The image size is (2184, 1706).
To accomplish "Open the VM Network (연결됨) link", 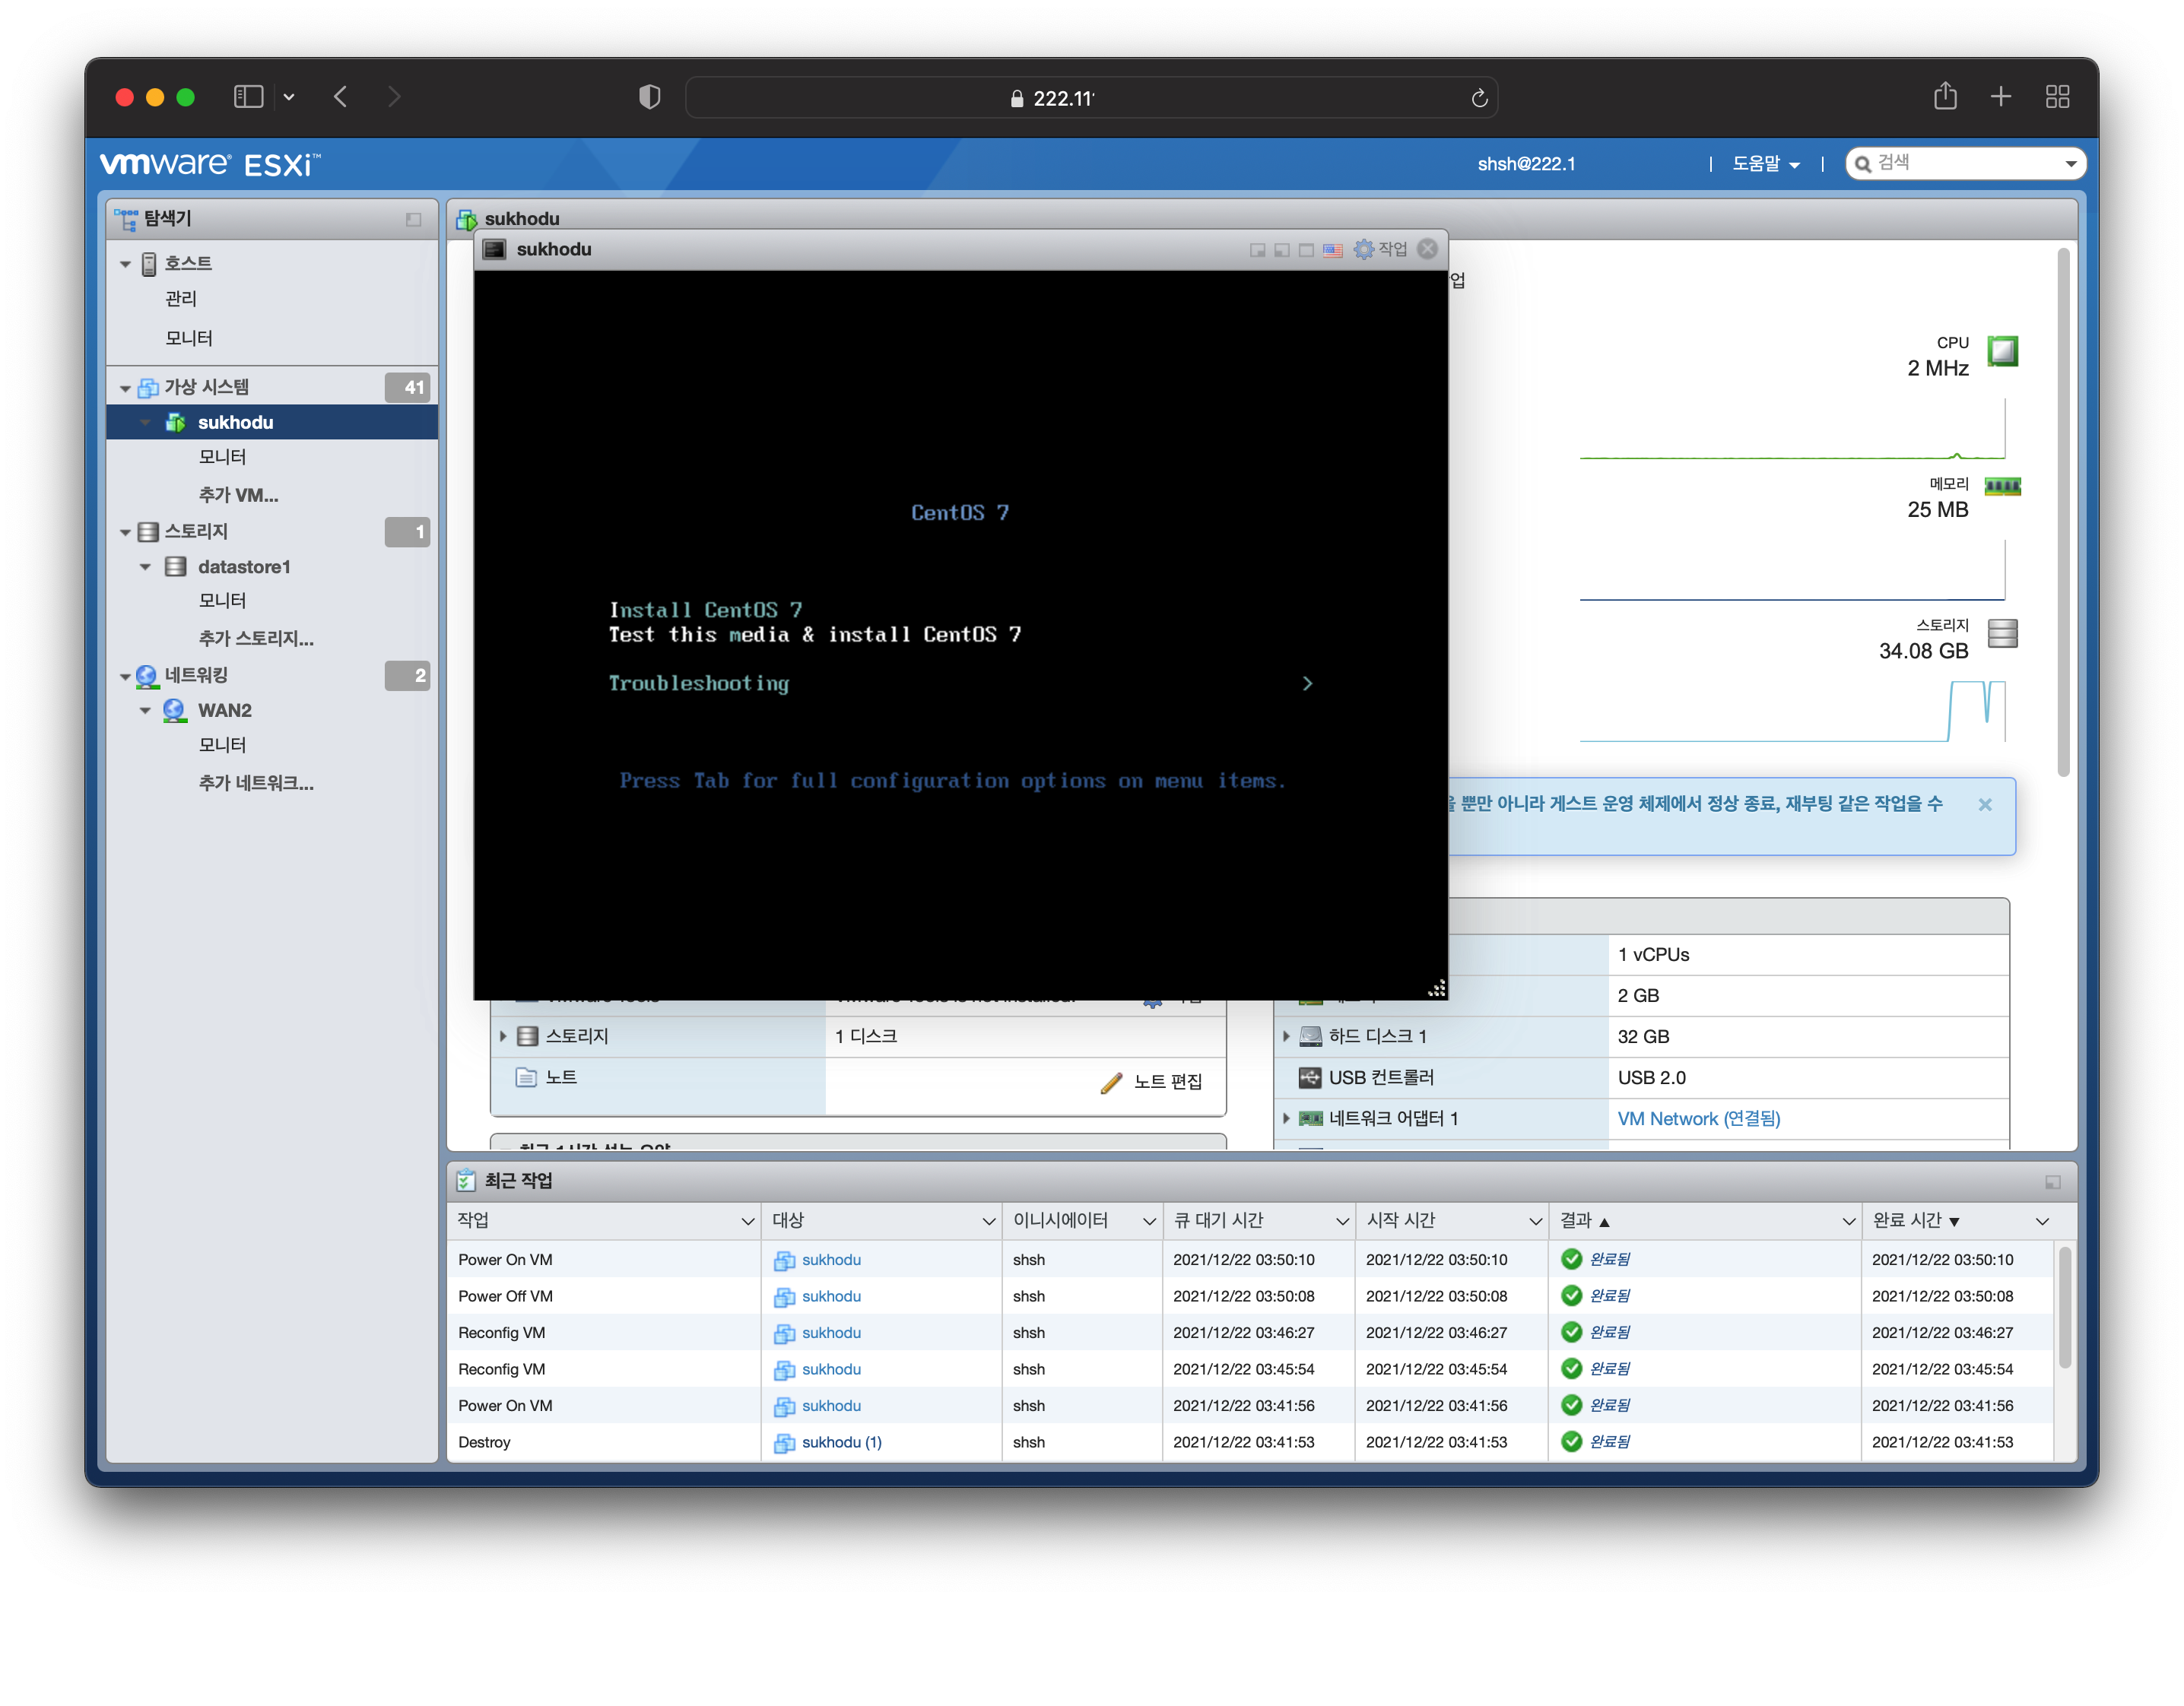I will tap(1698, 1118).
